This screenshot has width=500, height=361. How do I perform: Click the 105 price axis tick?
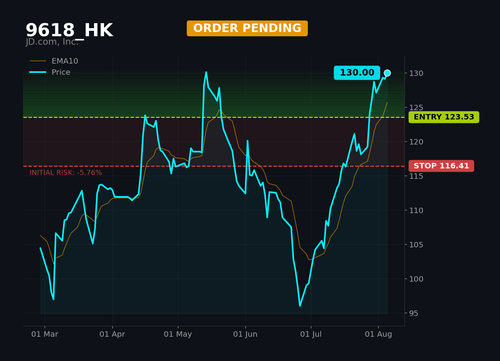pos(416,245)
